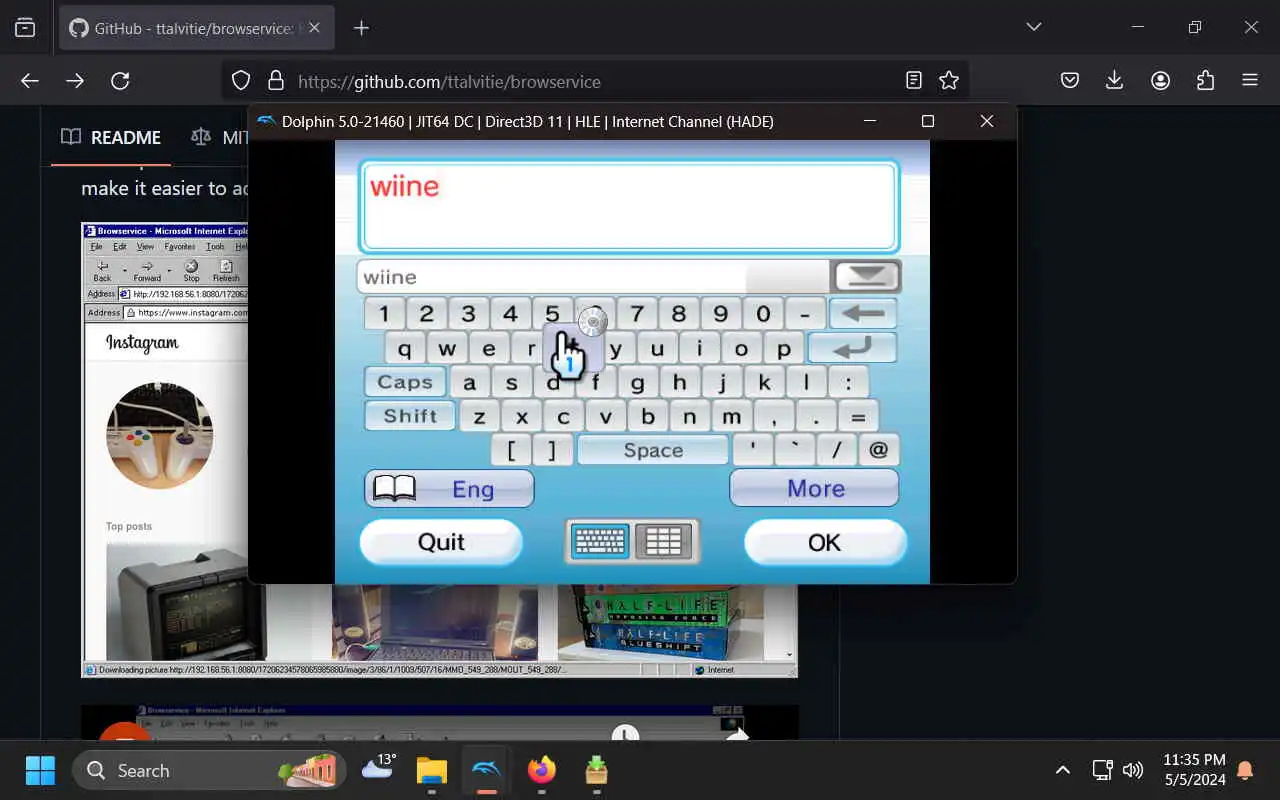The image size is (1280, 800).
Task: Click the Enter return-arrow key on Wii keyboard
Action: click(x=852, y=348)
